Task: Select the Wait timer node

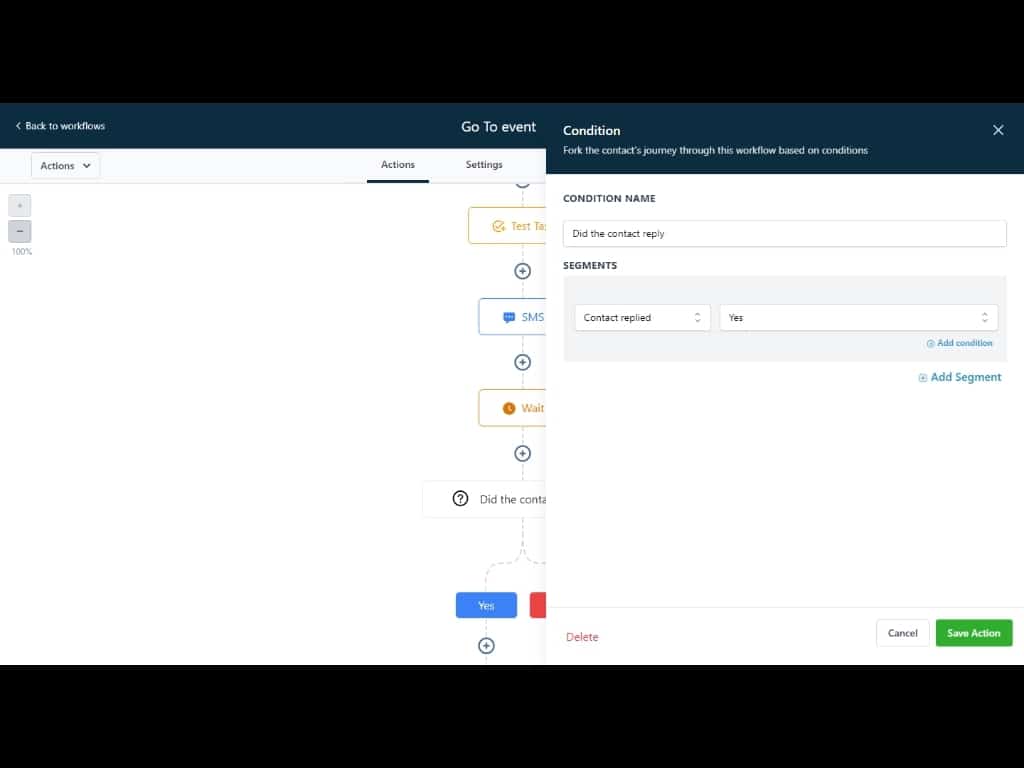Action: [514, 408]
